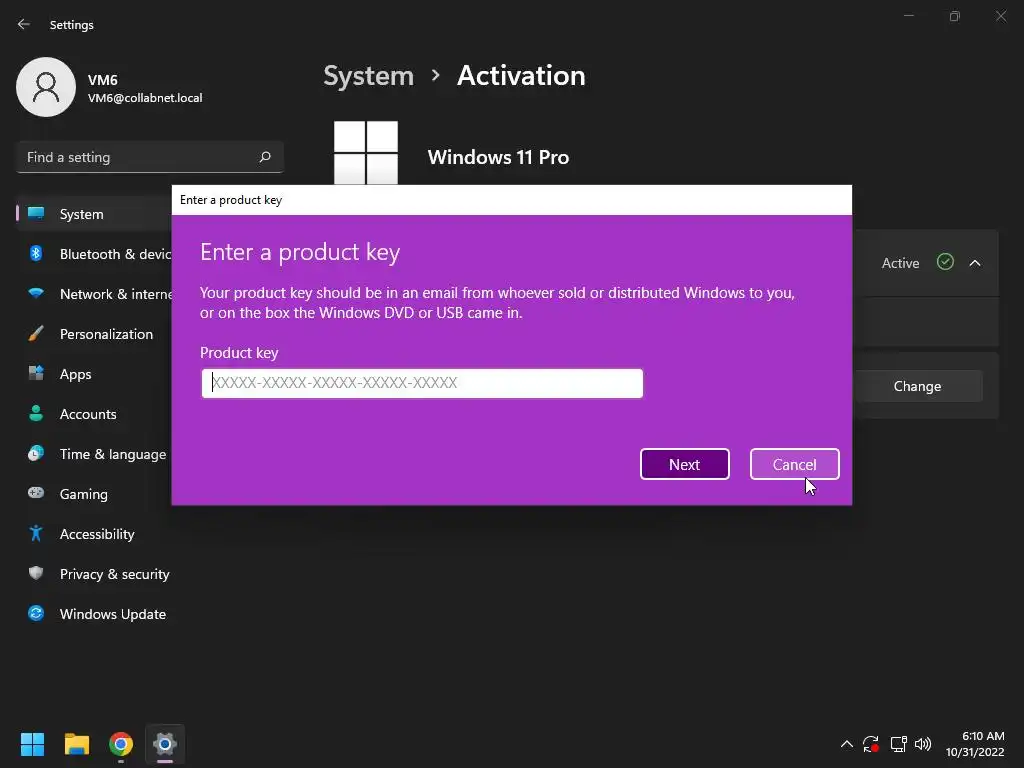Open Windows Update settings

tap(95, 614)
